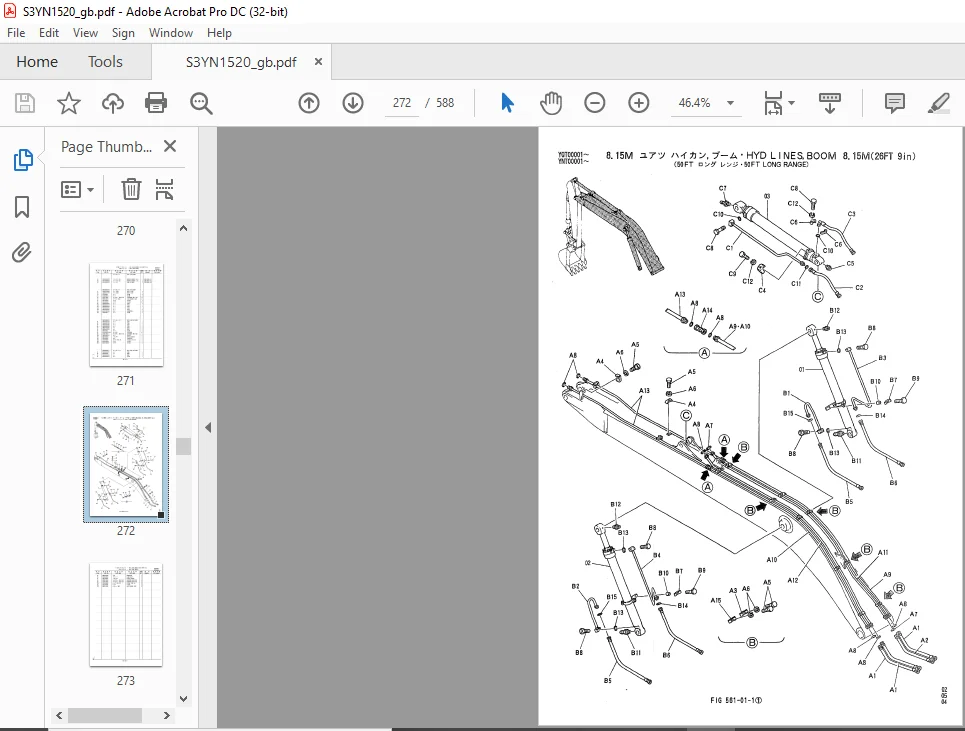Click the fit page width icon
Screen dimensions: 965x731
pos(773,103)
